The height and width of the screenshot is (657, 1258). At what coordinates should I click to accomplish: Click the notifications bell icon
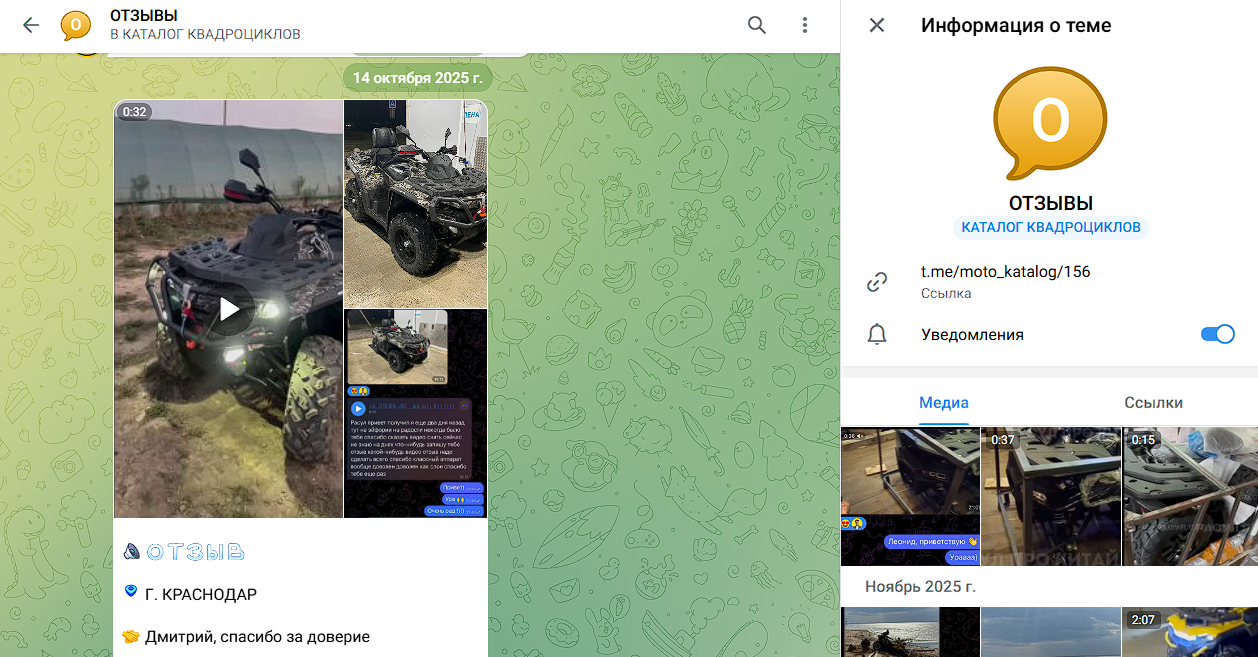[877, 335]
